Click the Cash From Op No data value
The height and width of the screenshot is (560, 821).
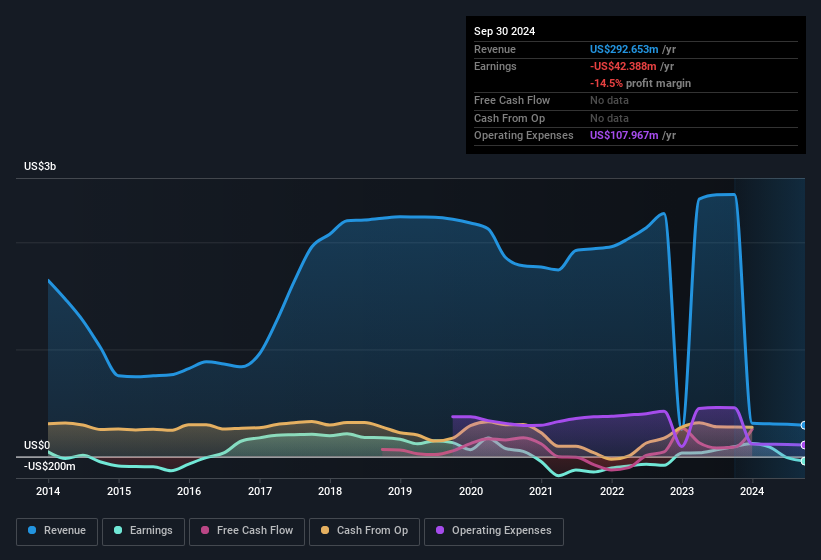[609, 118]
